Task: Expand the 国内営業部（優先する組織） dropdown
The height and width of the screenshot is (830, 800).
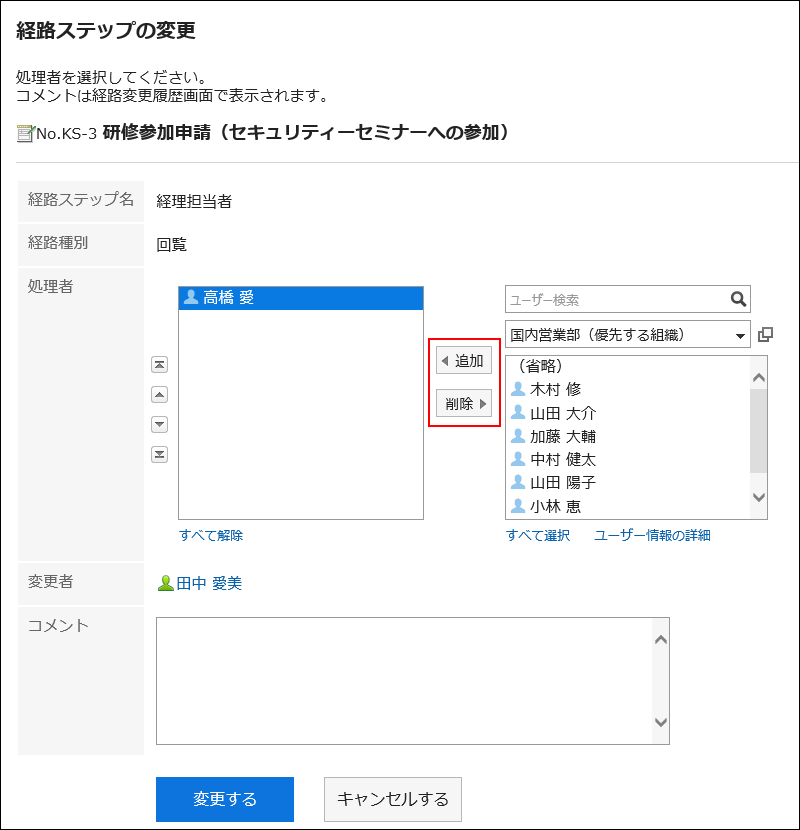Action: (x=627, y=334)
